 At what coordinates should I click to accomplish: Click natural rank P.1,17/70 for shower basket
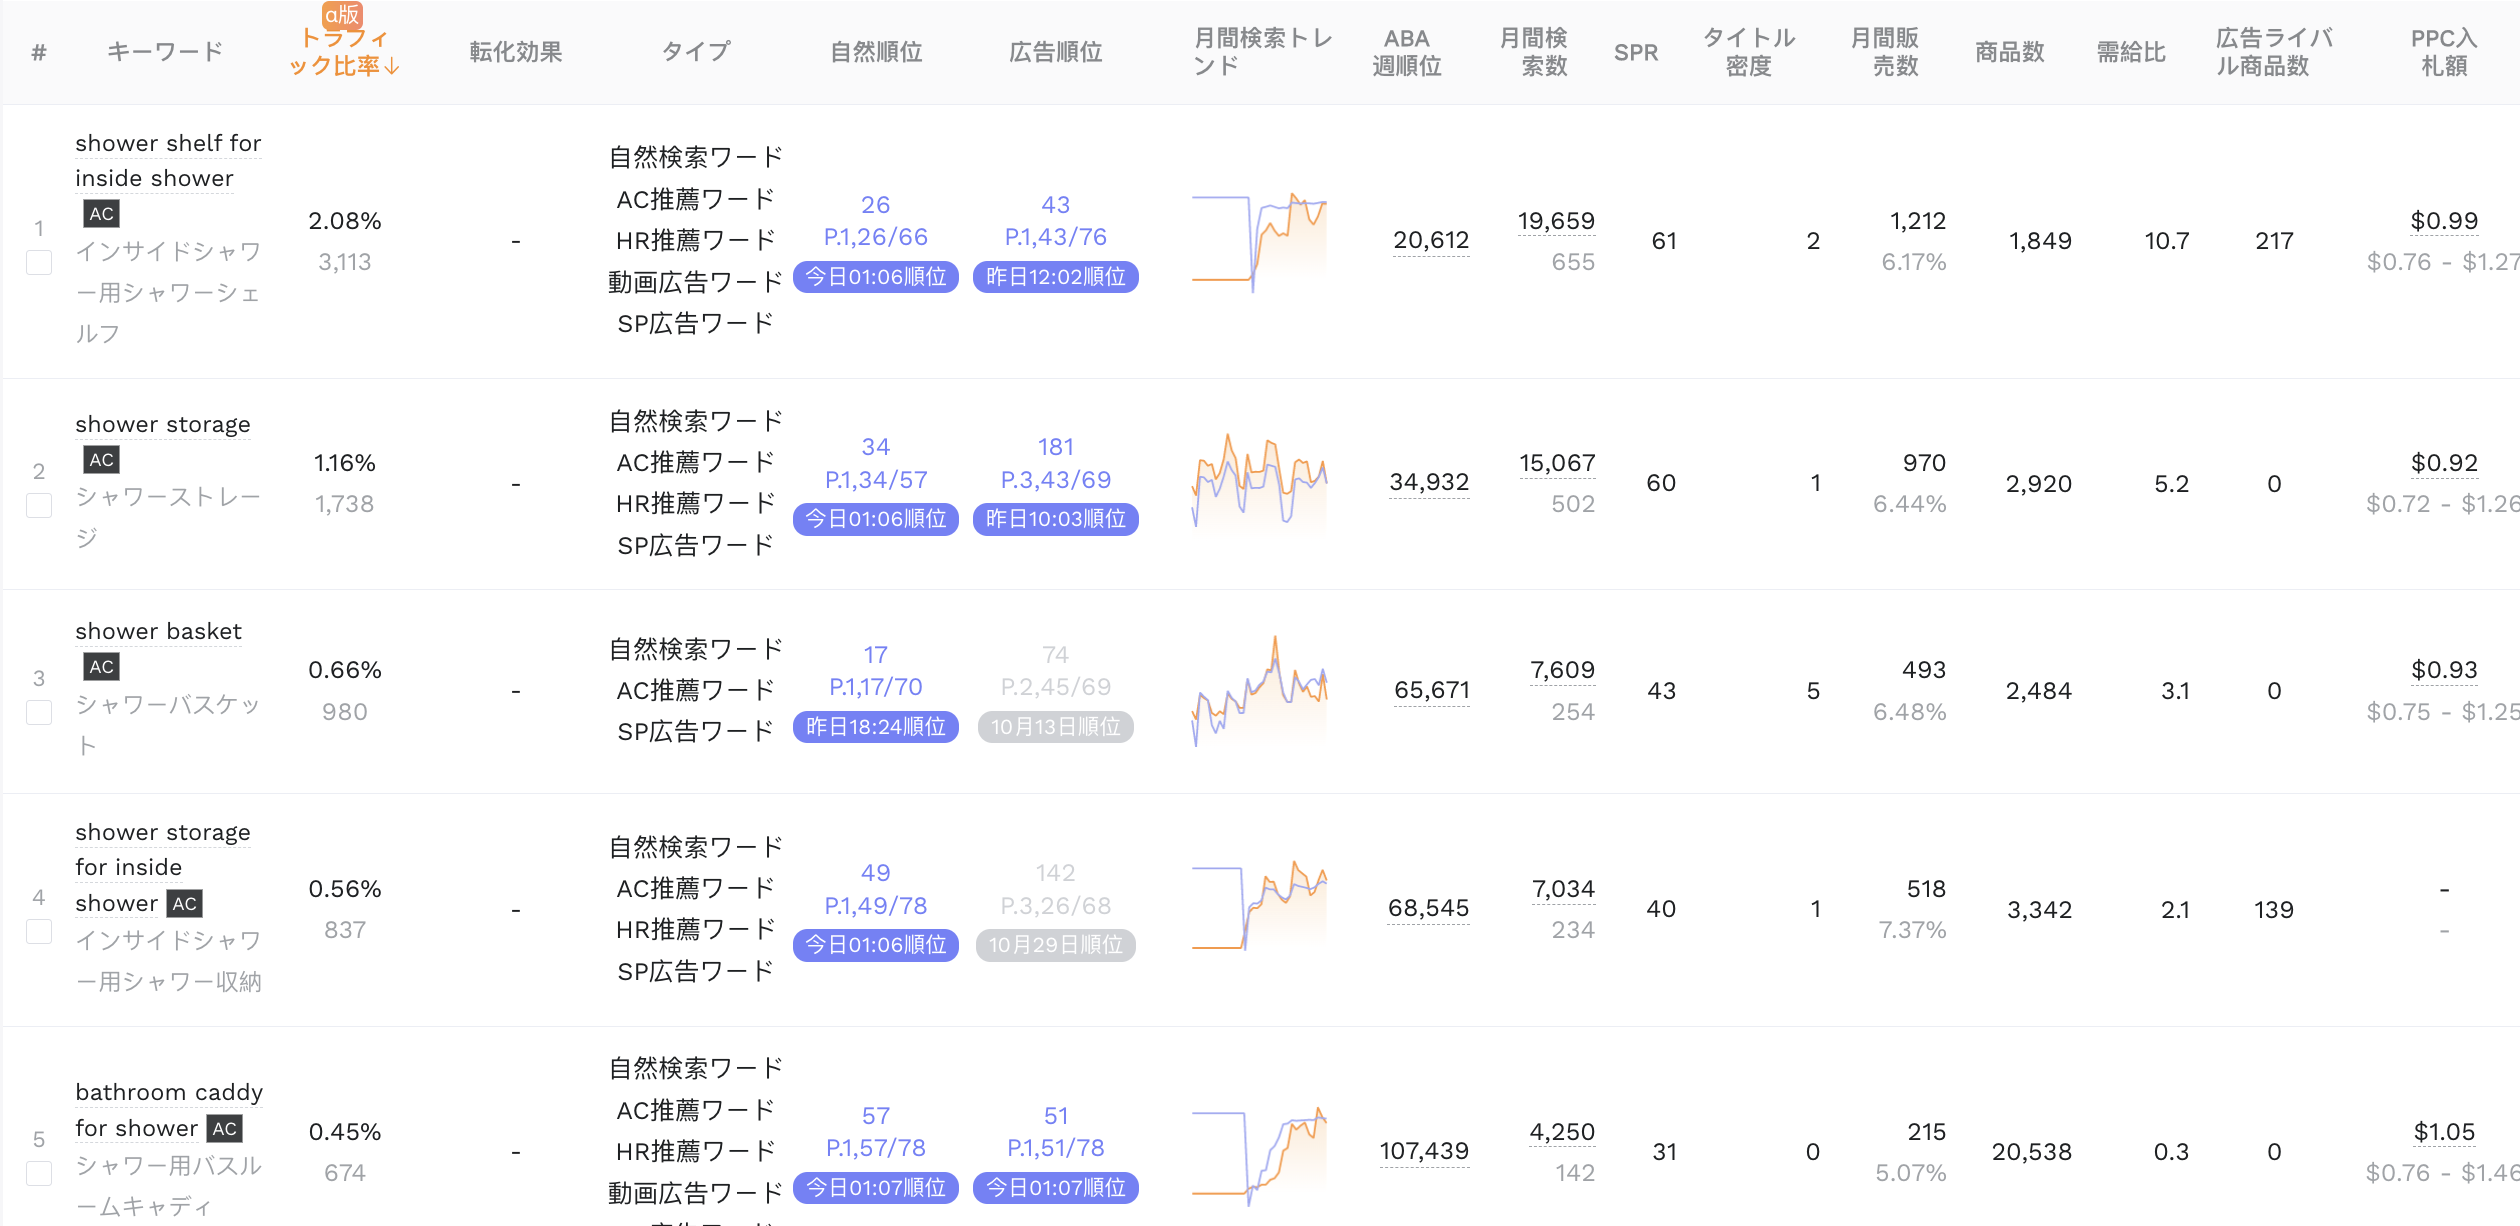pos(876,687)
